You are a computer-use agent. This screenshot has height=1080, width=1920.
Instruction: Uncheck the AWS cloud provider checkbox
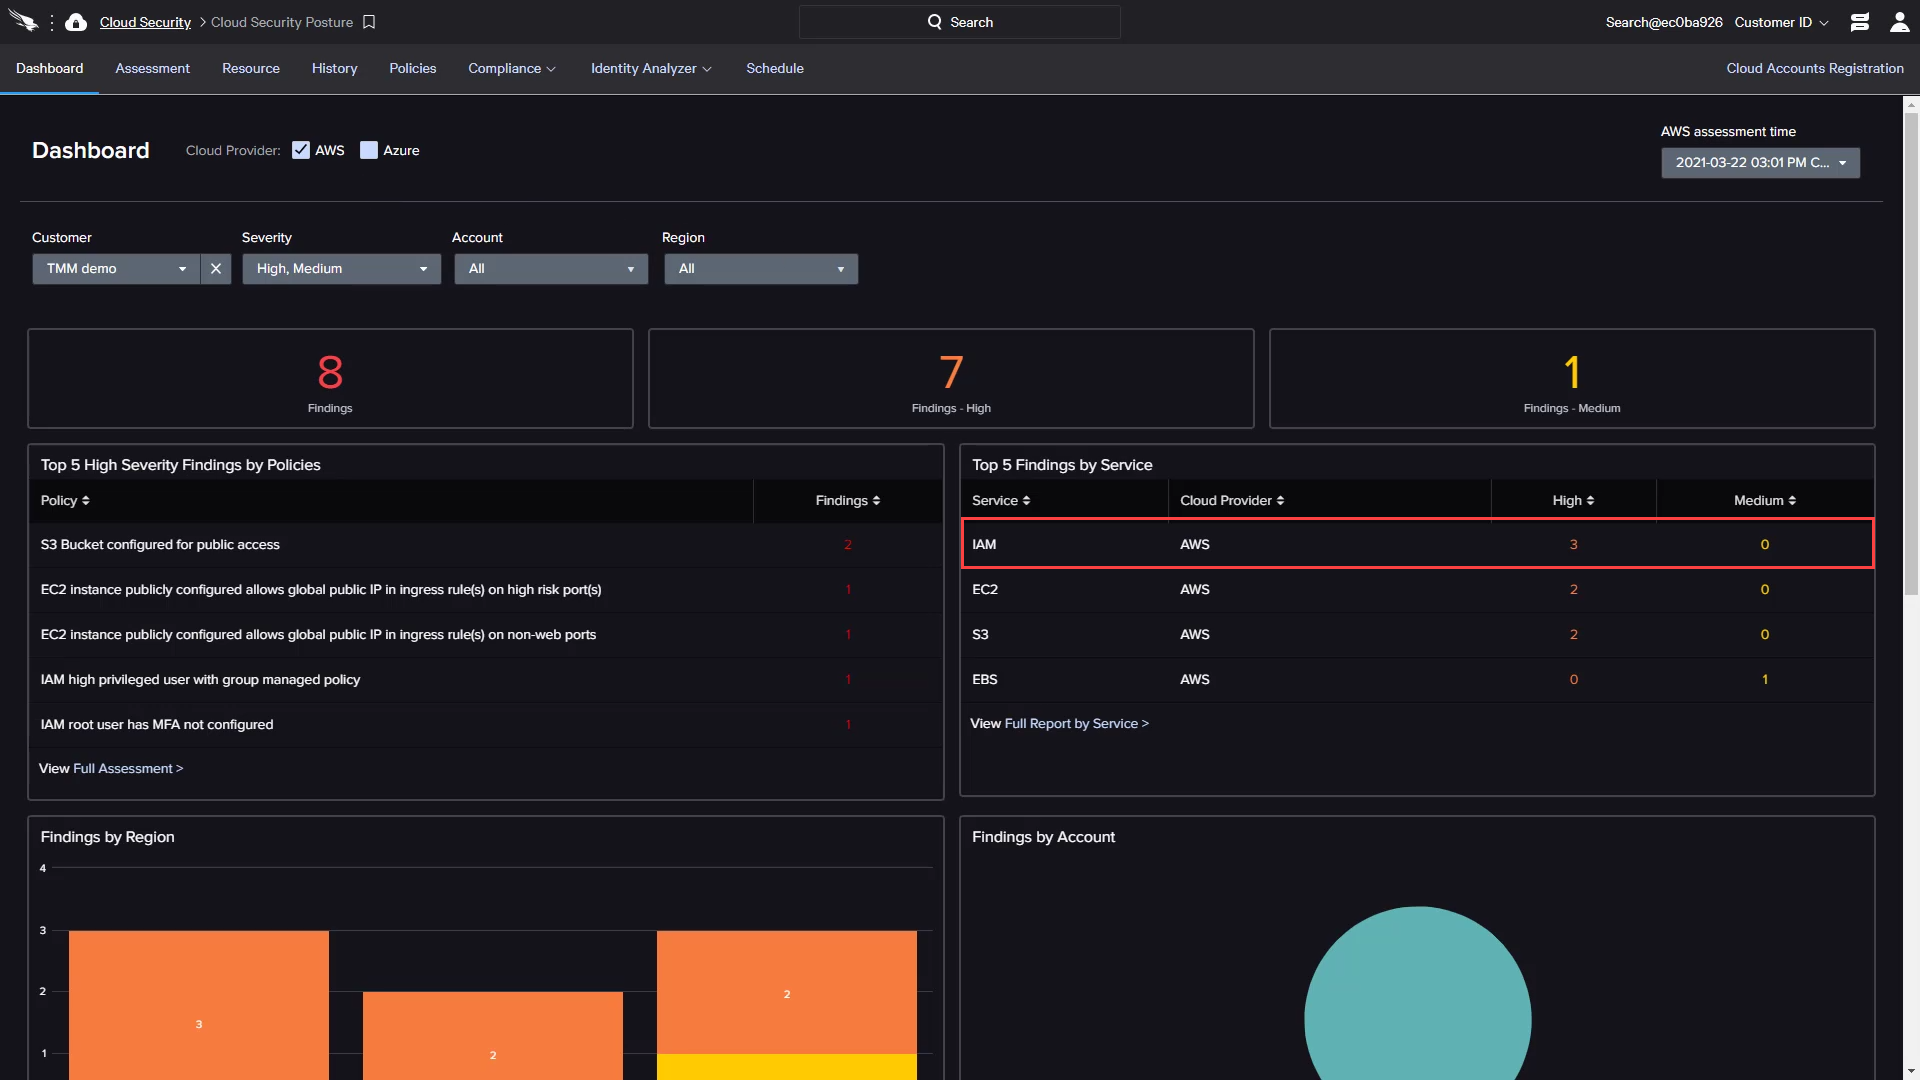(x=301, y=150)
